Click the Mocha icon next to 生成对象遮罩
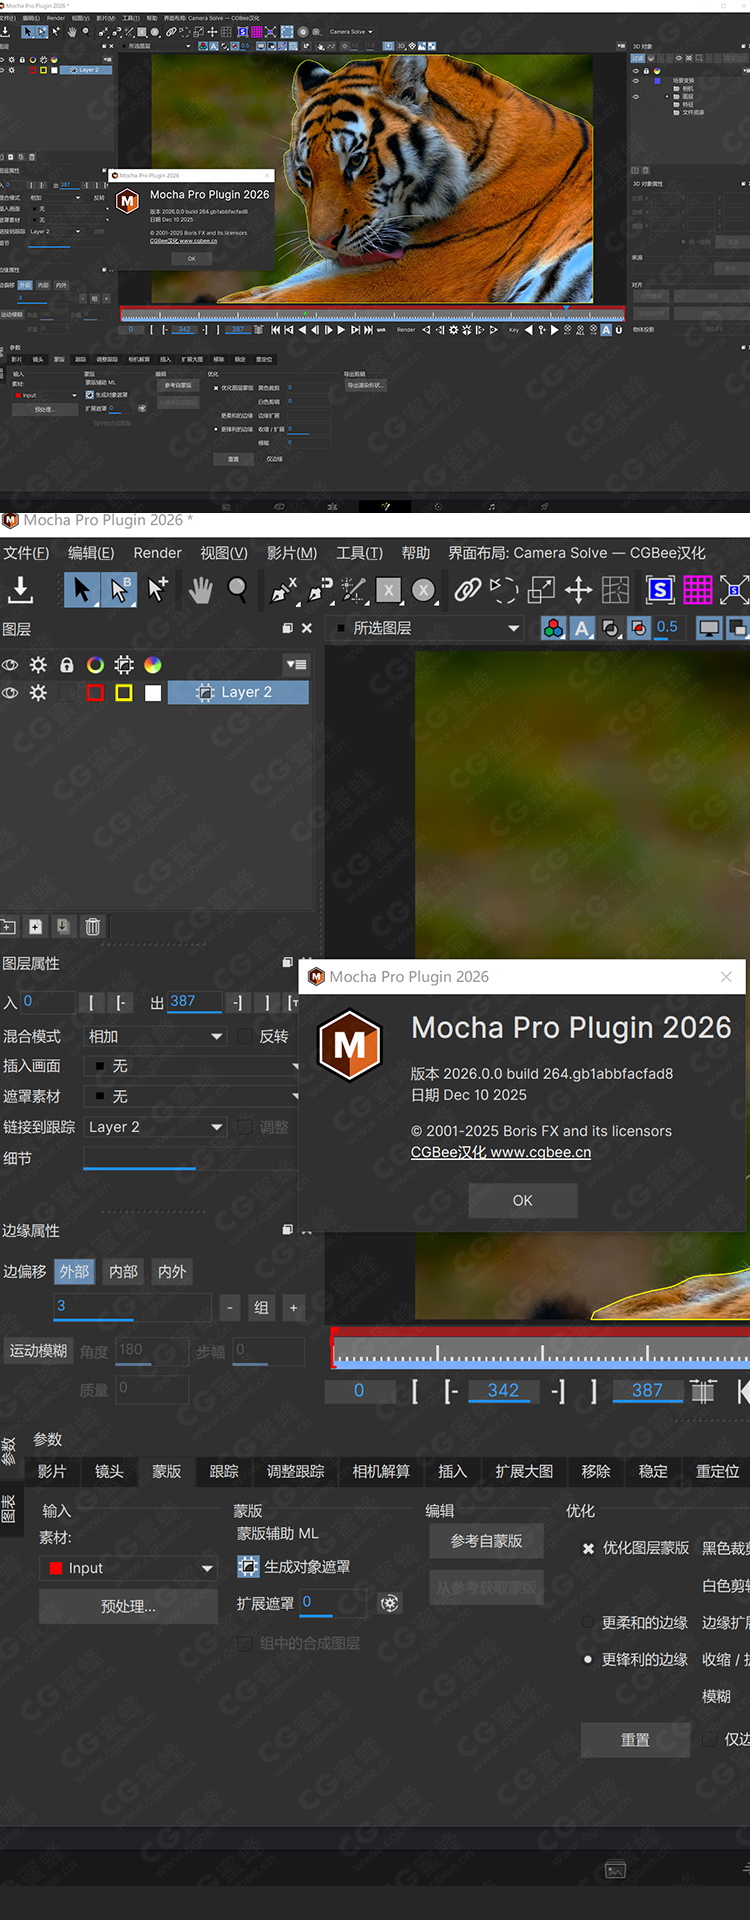750x1920 pixels. [x=248, y=1567]
